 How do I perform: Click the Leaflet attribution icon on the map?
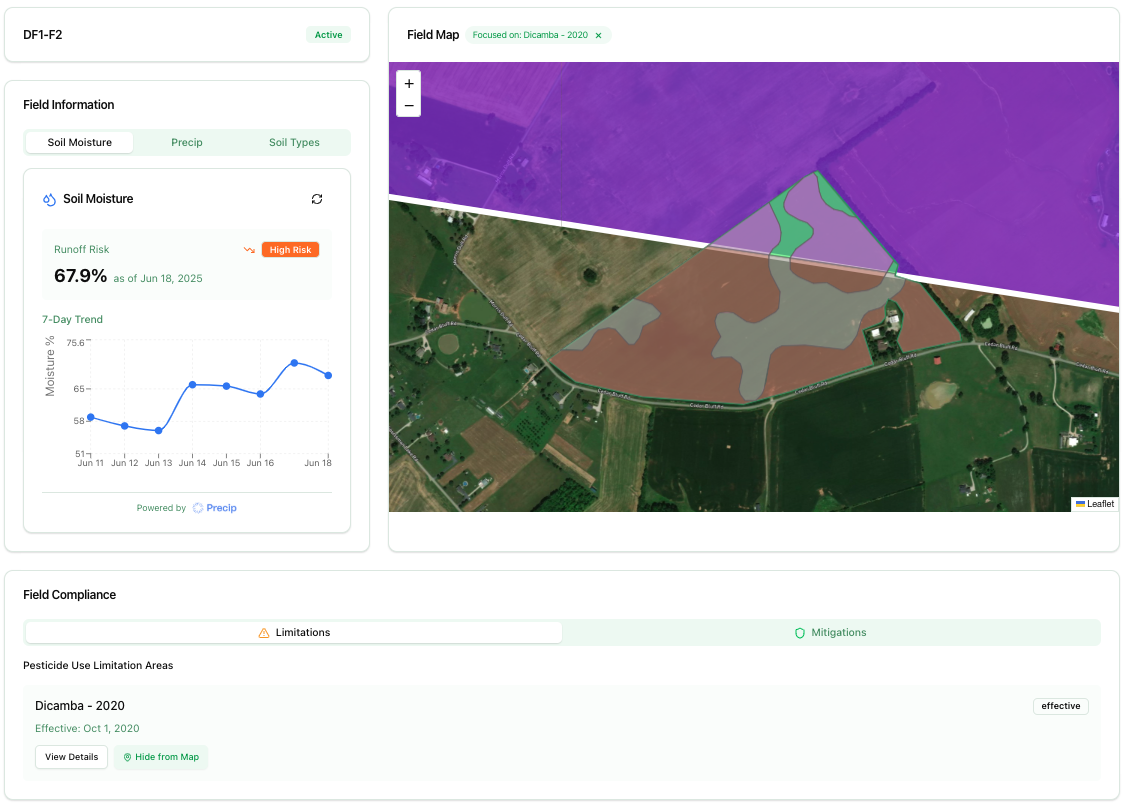point(1081,504)
